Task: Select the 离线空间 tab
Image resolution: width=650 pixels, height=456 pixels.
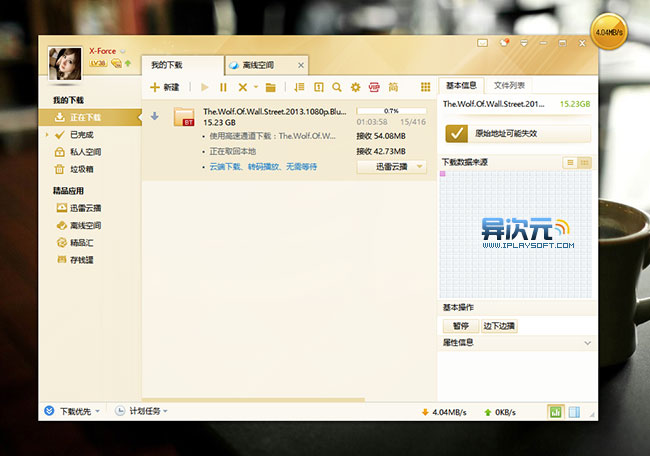Action: coord(266,65)
